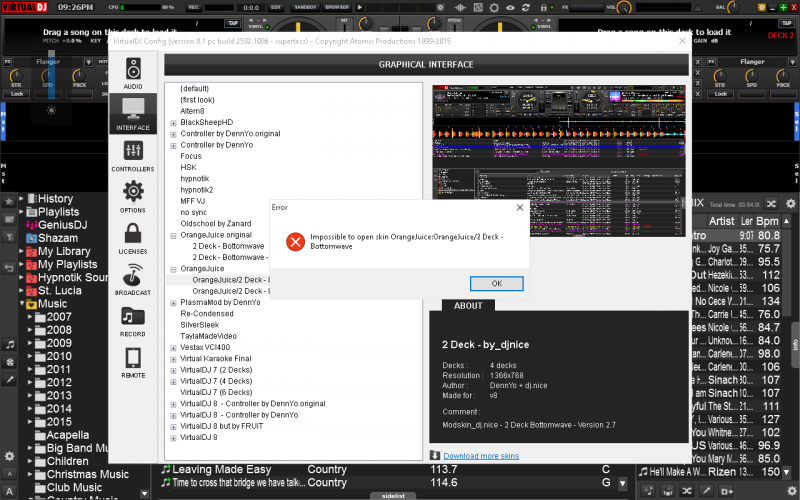This screenshot has width=800, height=500.
Task: Open the Remote config section
Action: pos(133,362)
